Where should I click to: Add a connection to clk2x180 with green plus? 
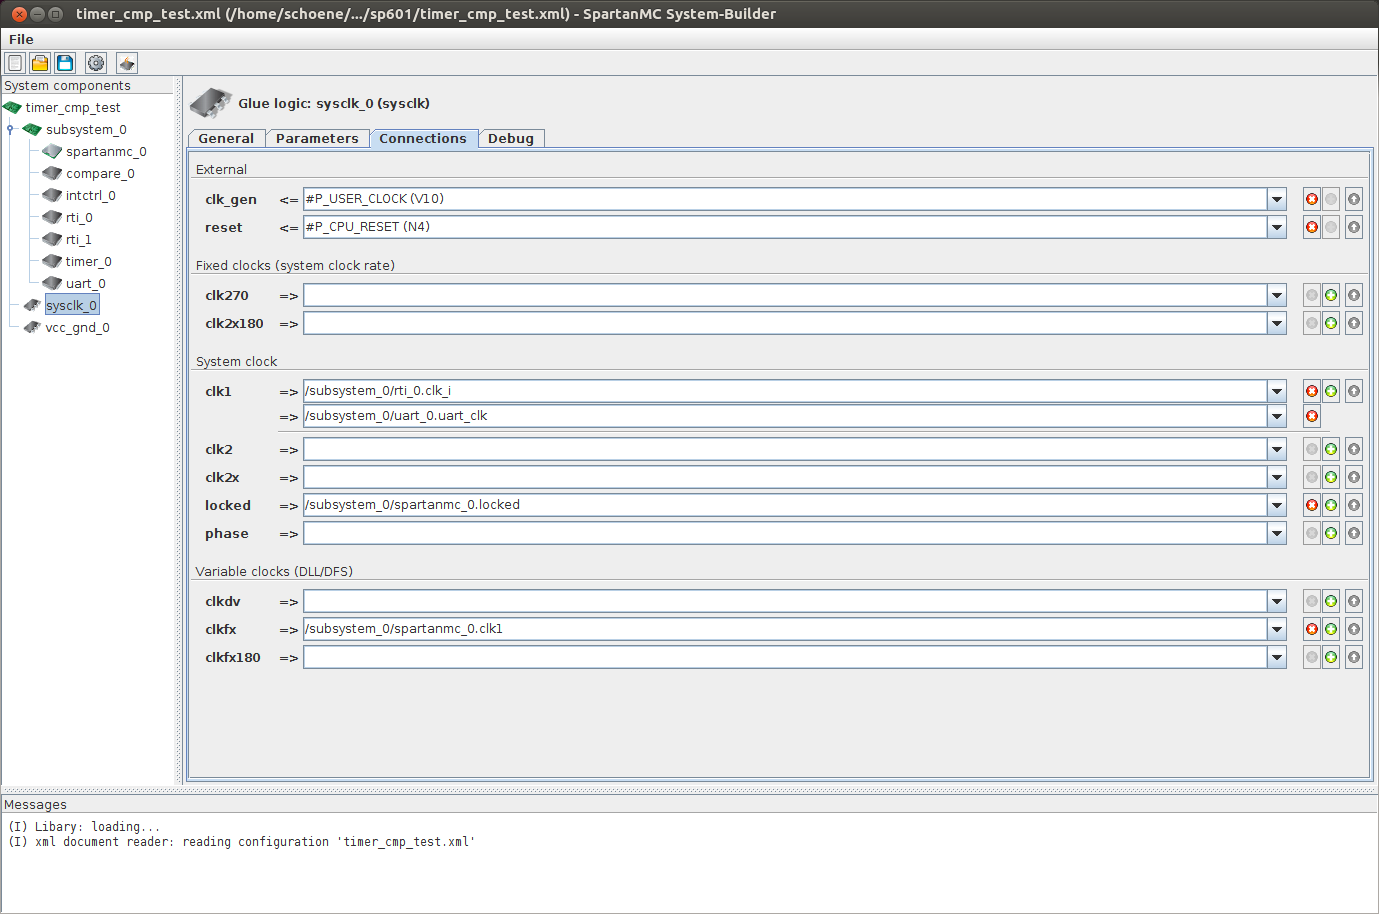(x=1331, y=323)
